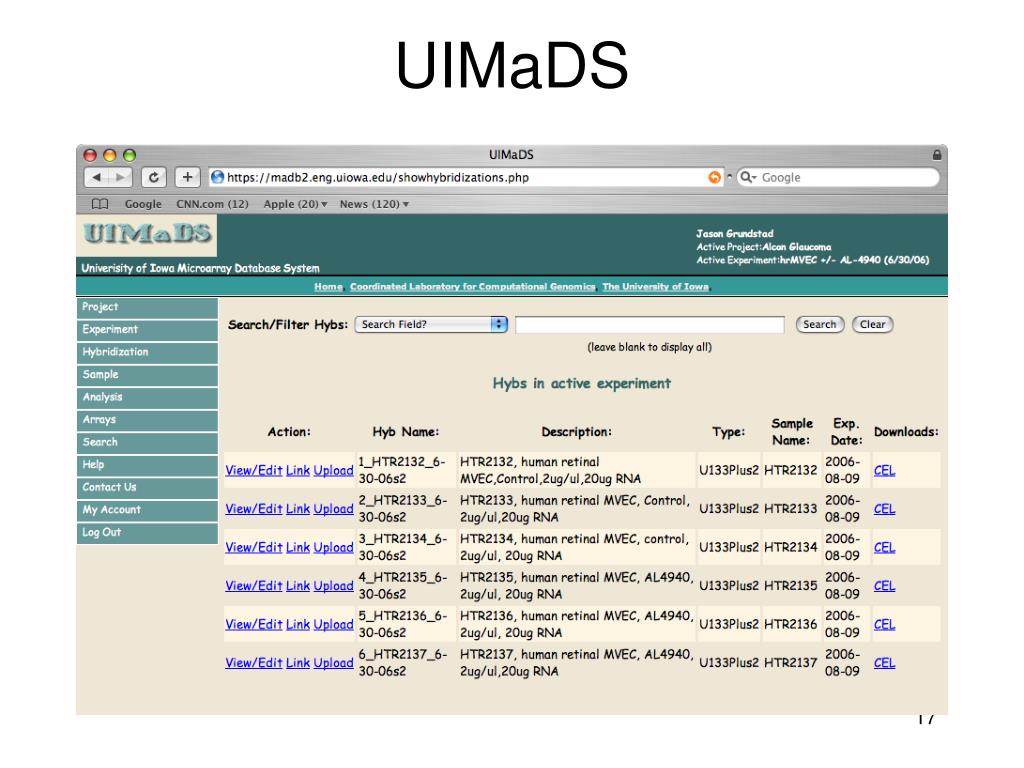Download CEL for HTR2133

884,509
